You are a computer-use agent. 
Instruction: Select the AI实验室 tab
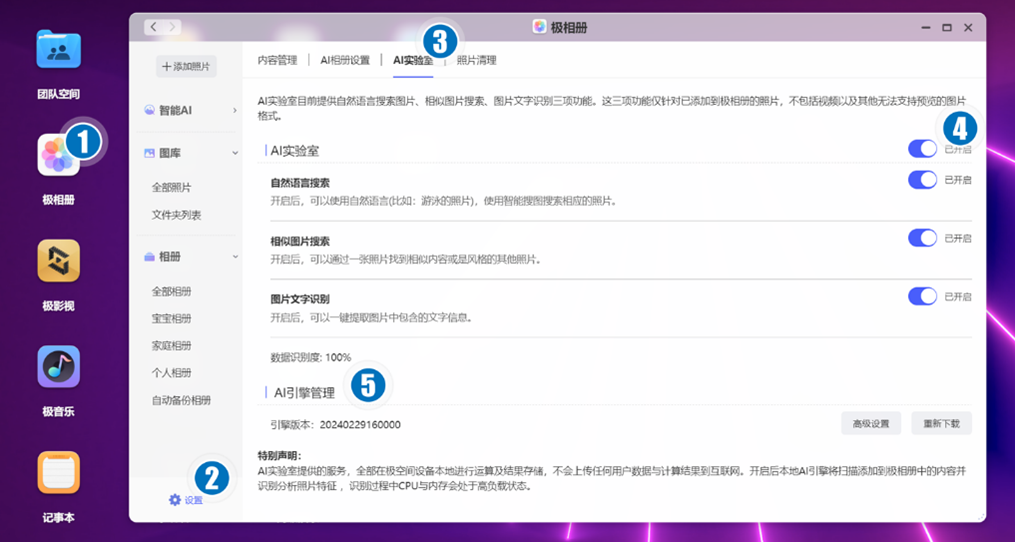tap(413, 60)
